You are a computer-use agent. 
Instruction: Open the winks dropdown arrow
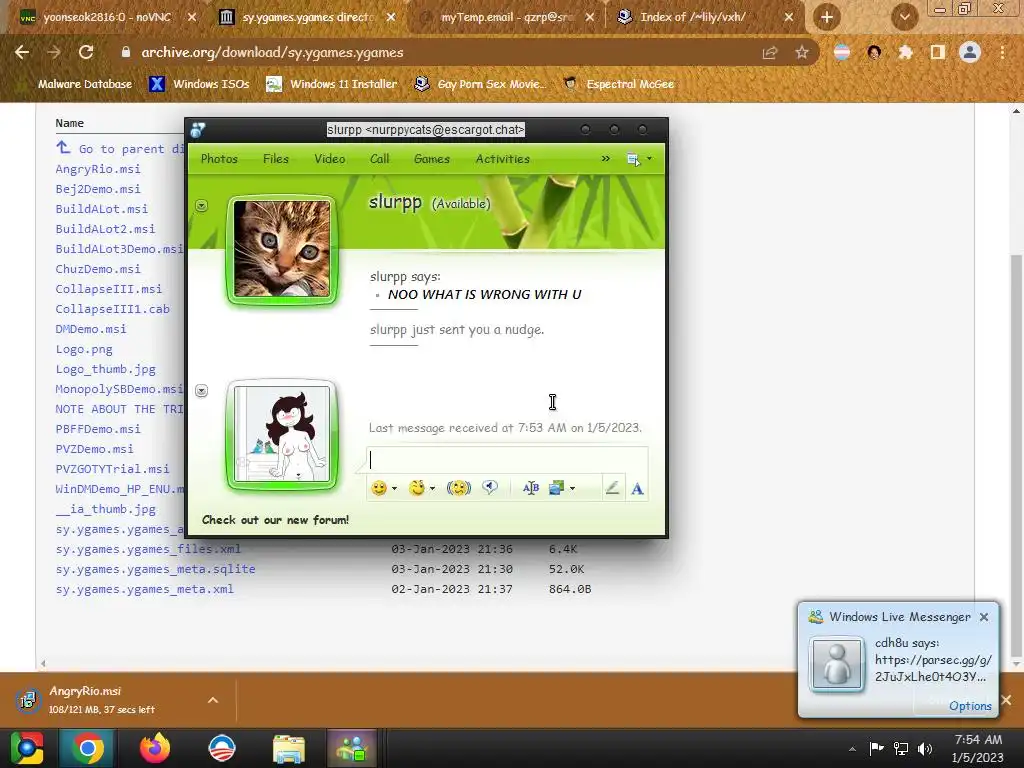coord(432,488)
